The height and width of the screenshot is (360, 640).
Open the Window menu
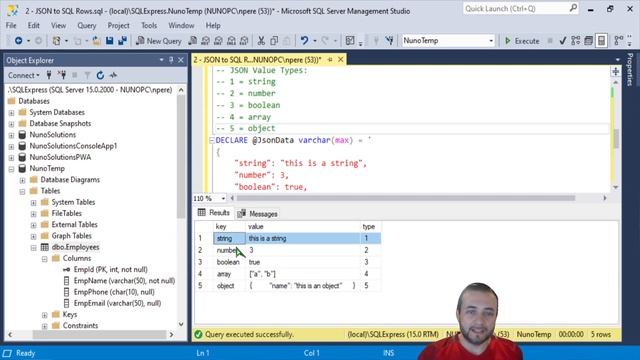[x=181, y=25]
